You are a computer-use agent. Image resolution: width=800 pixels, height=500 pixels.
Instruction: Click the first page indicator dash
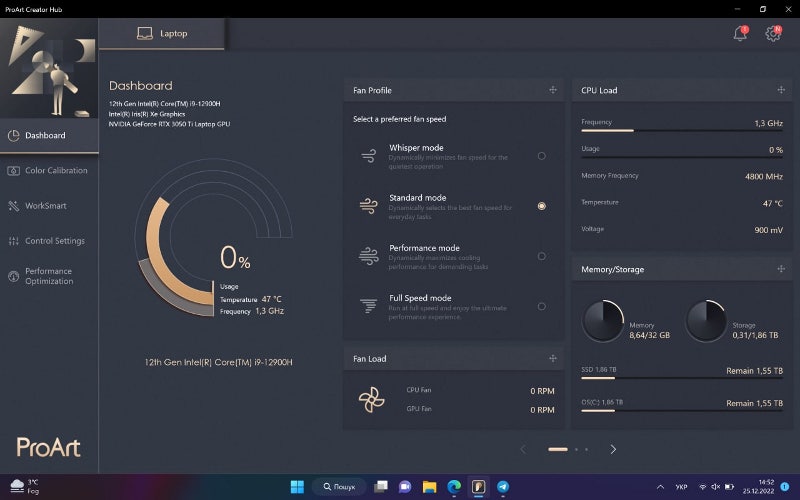click(x=558, y=449)
